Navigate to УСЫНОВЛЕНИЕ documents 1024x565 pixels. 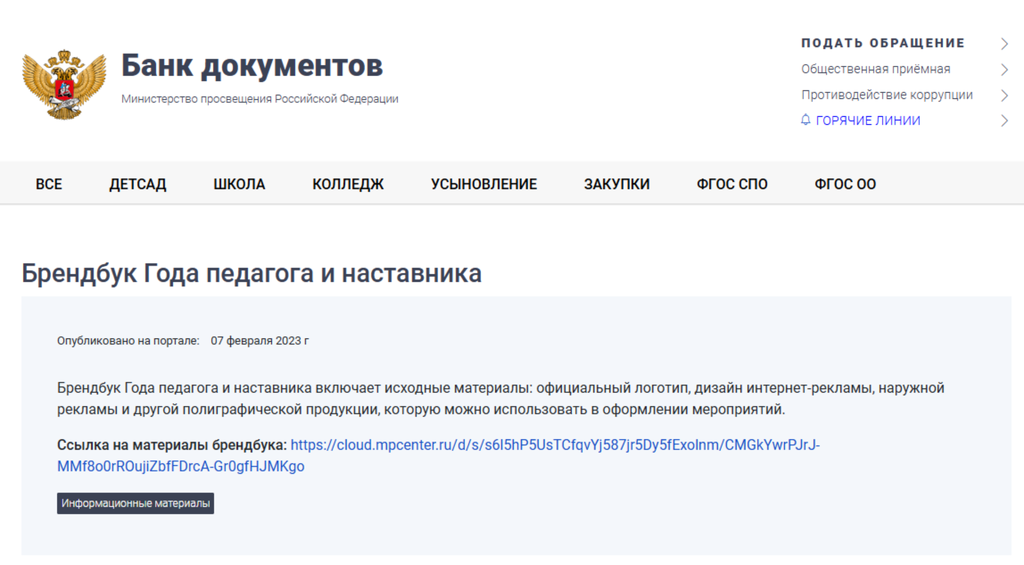click(x=484, y=184)
